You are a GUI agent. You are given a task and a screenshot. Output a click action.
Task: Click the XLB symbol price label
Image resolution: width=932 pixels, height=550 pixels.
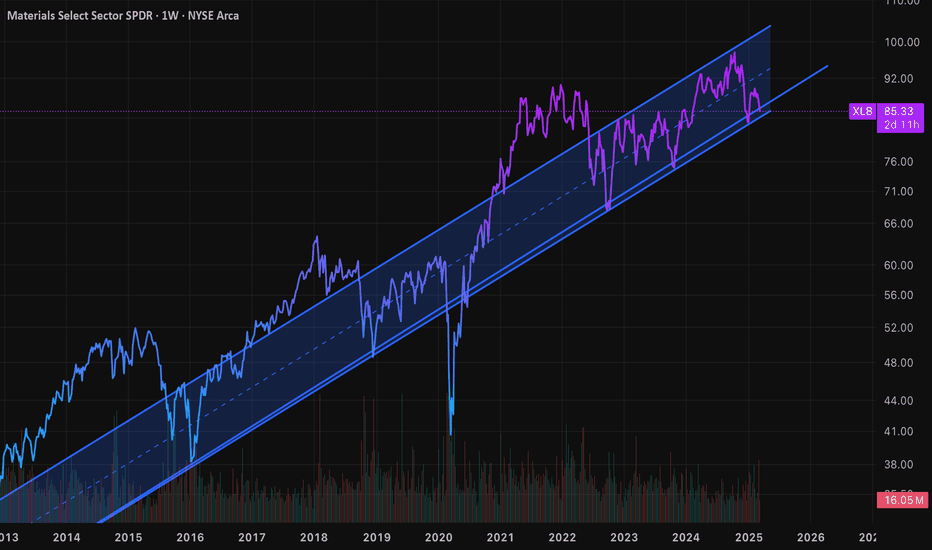click(x=862, y=111)
